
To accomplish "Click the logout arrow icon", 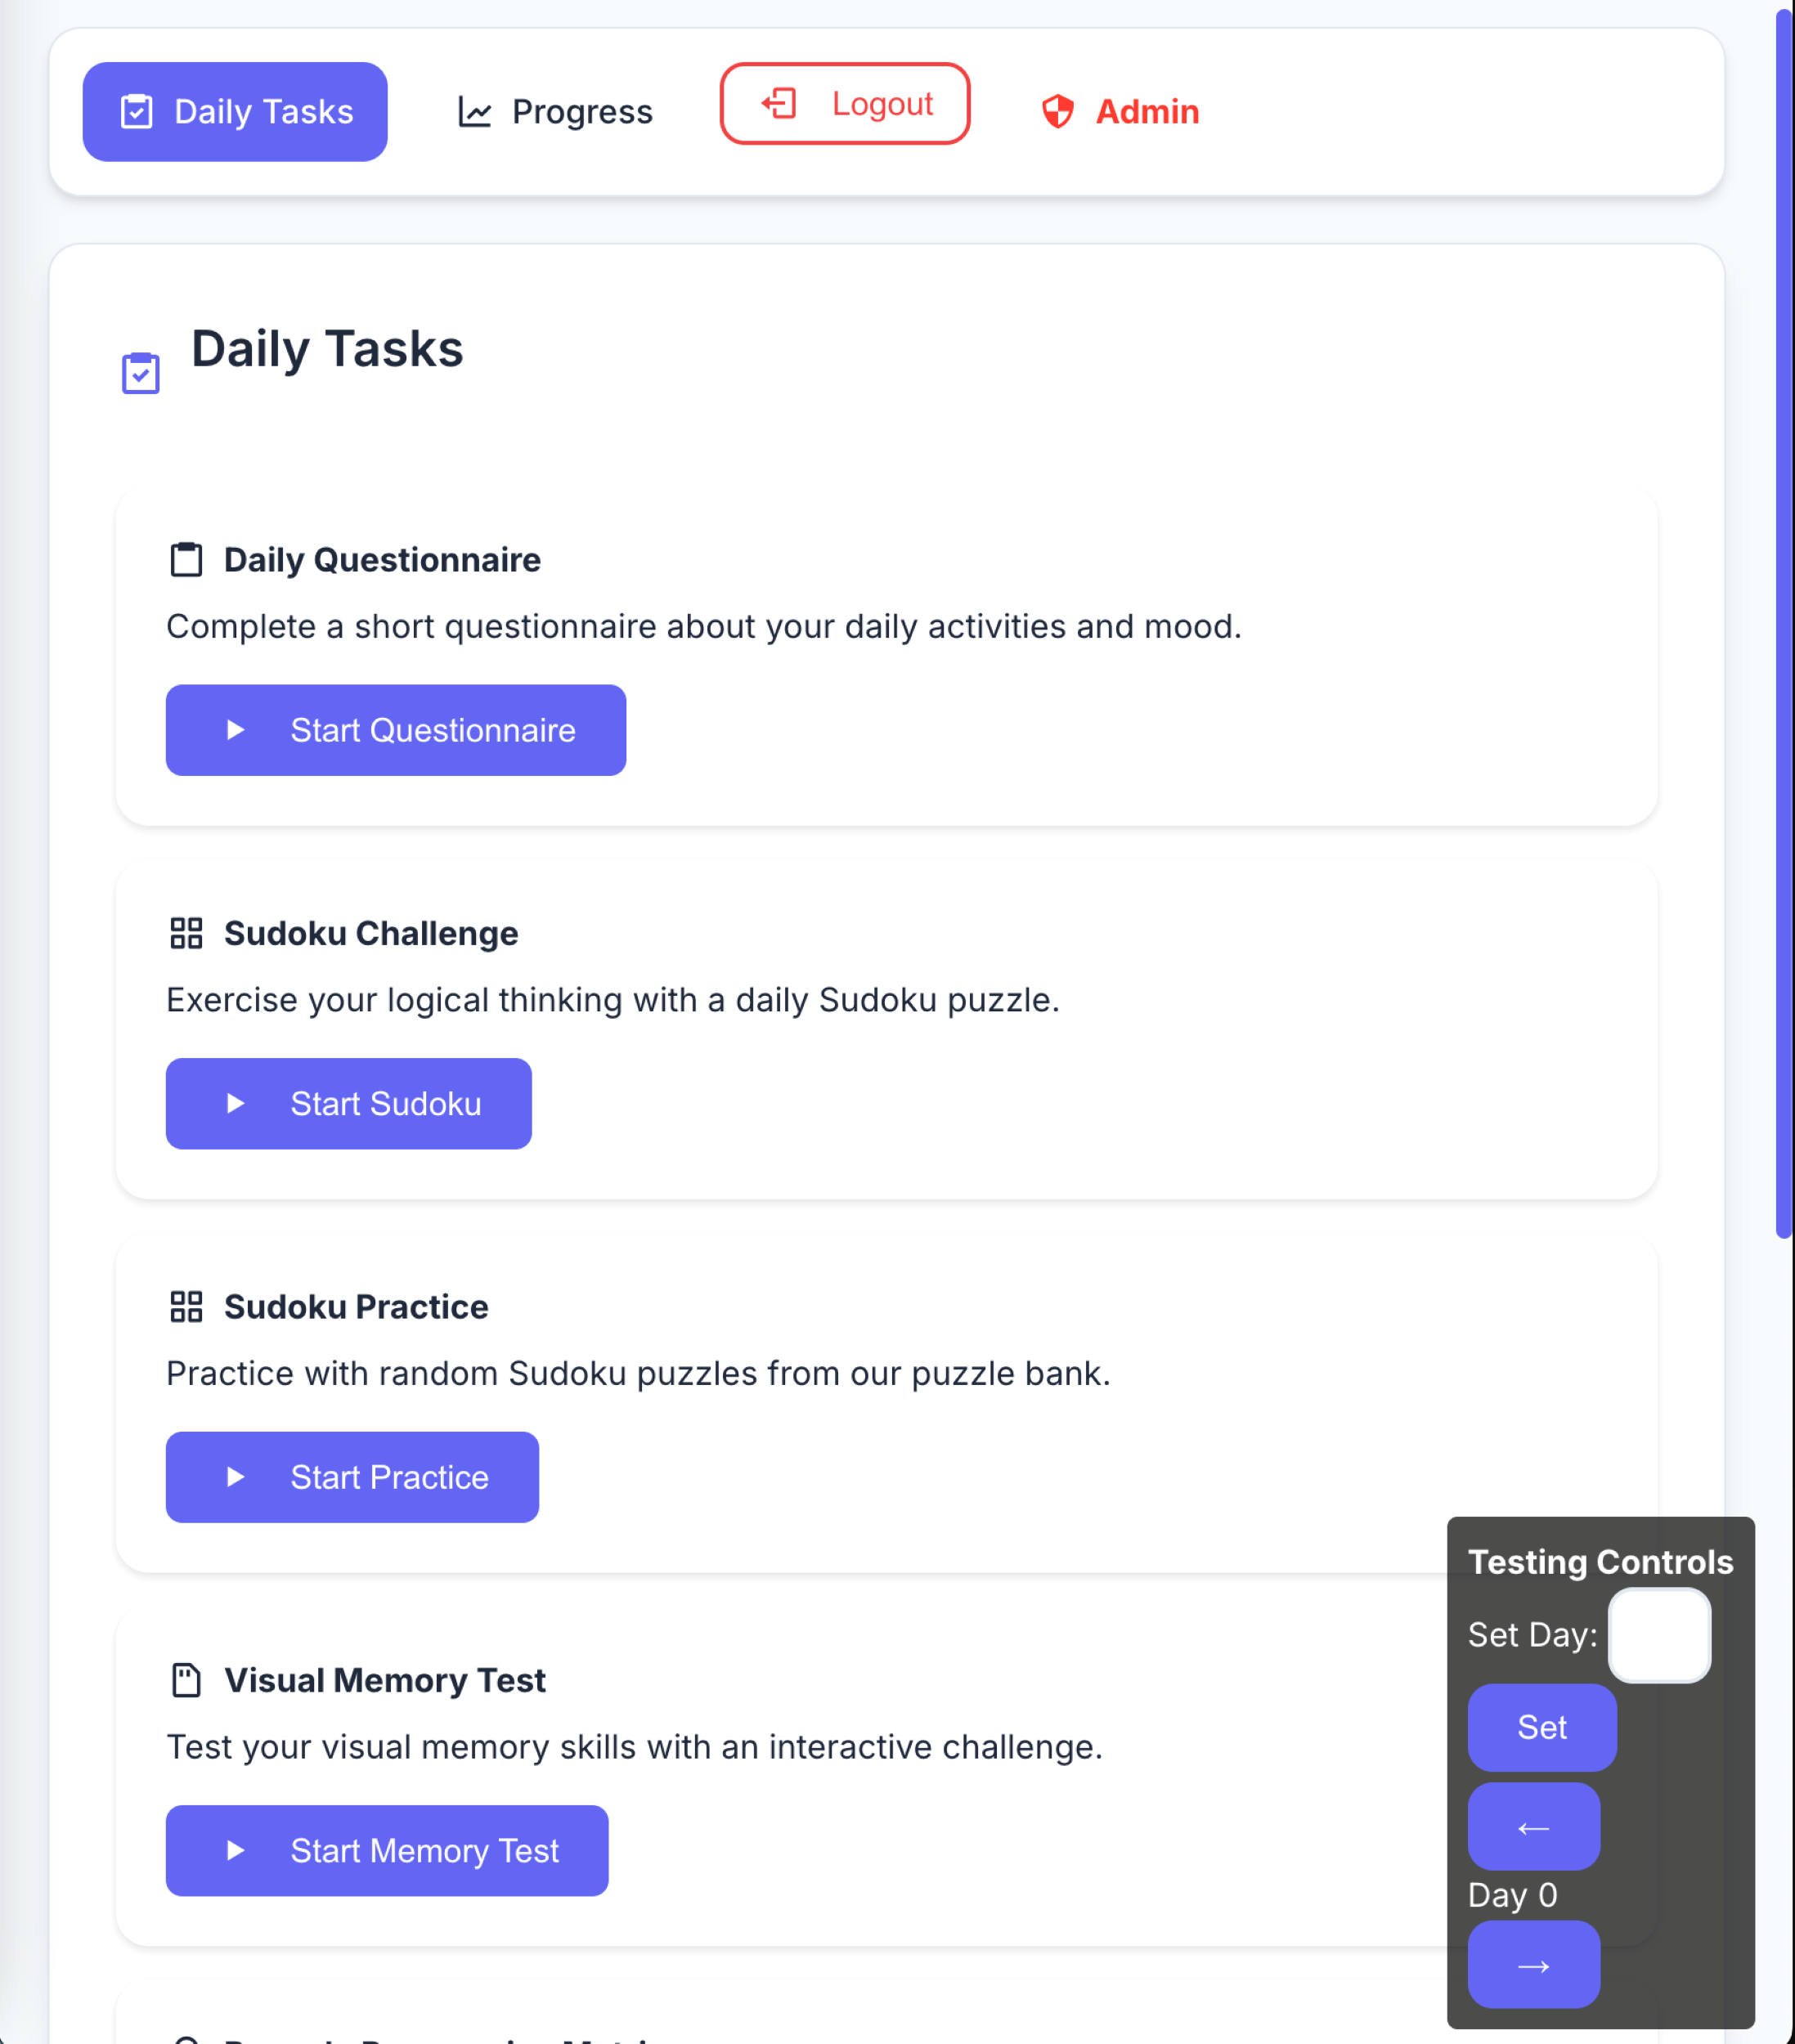I will click(779, 103).
